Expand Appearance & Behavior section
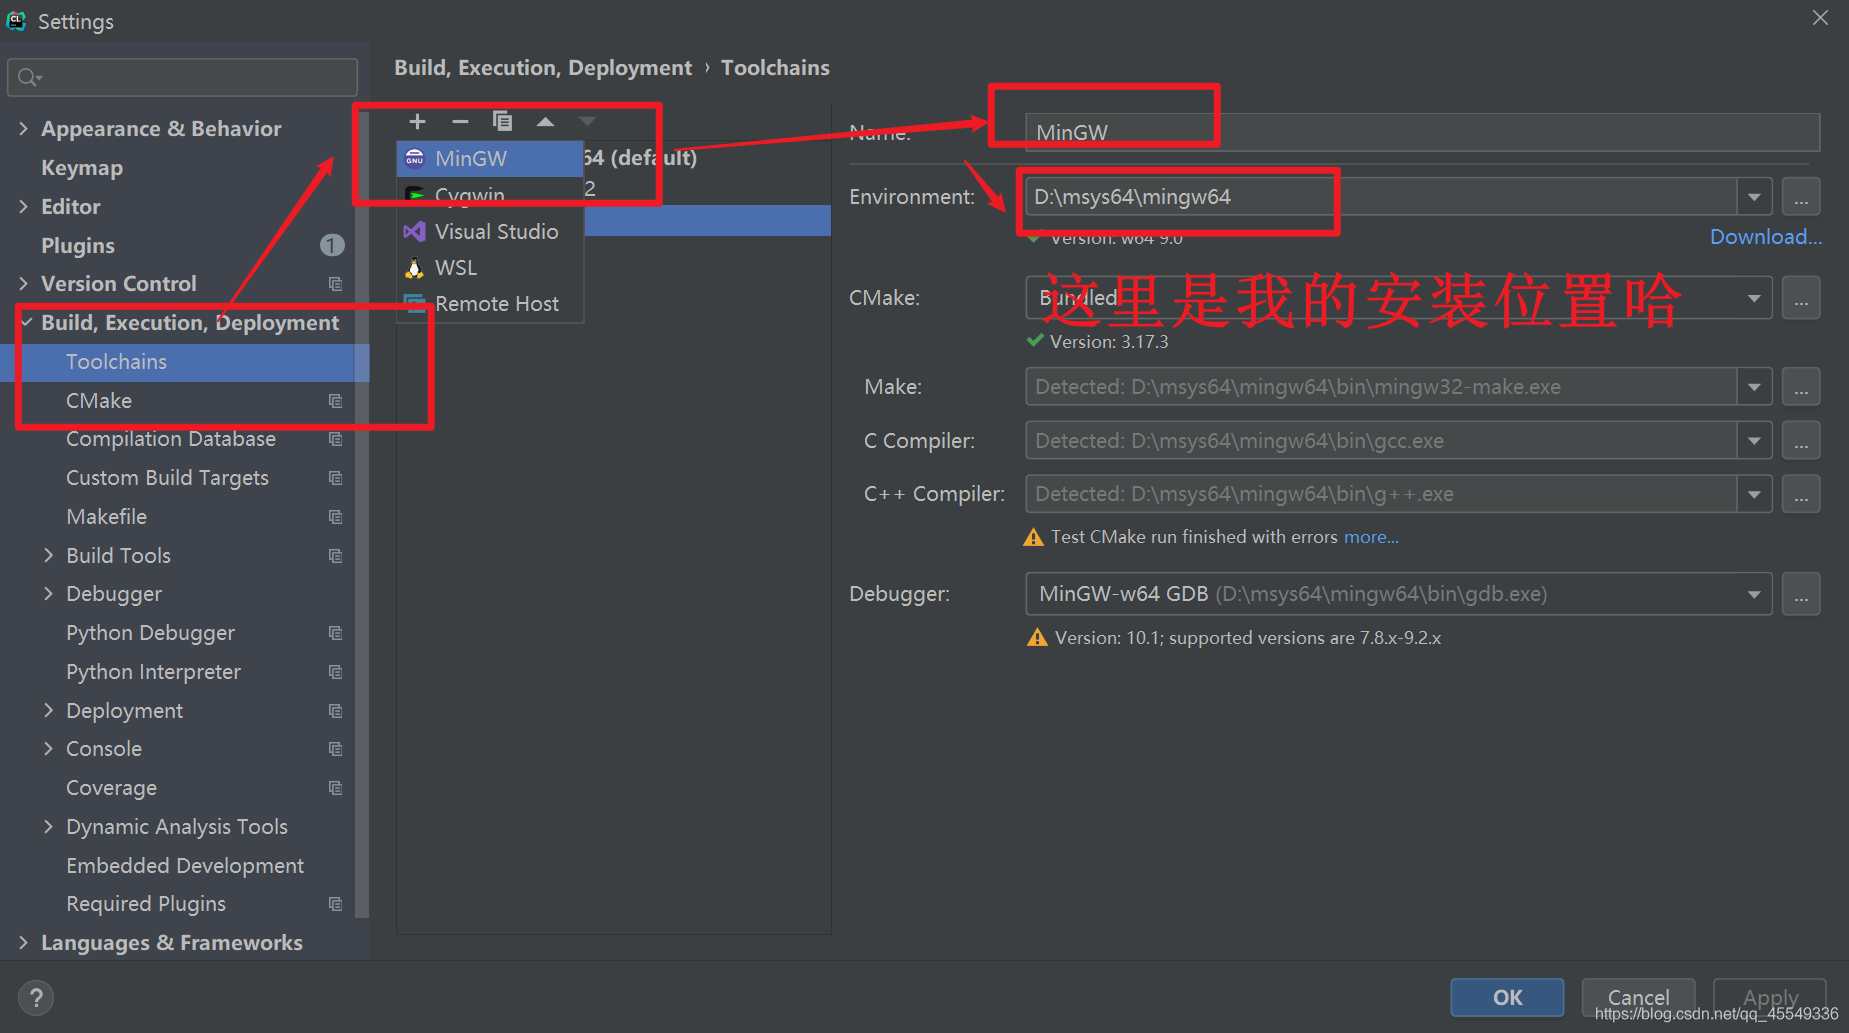 23,128
